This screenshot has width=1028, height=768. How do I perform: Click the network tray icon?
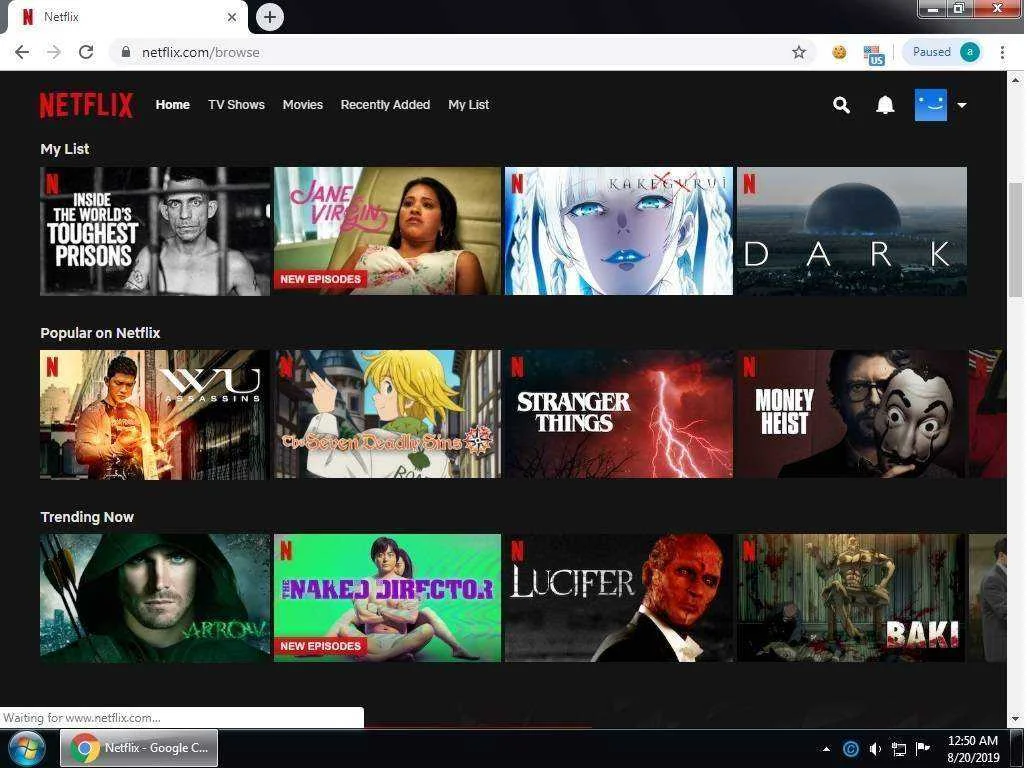point(899,749)
